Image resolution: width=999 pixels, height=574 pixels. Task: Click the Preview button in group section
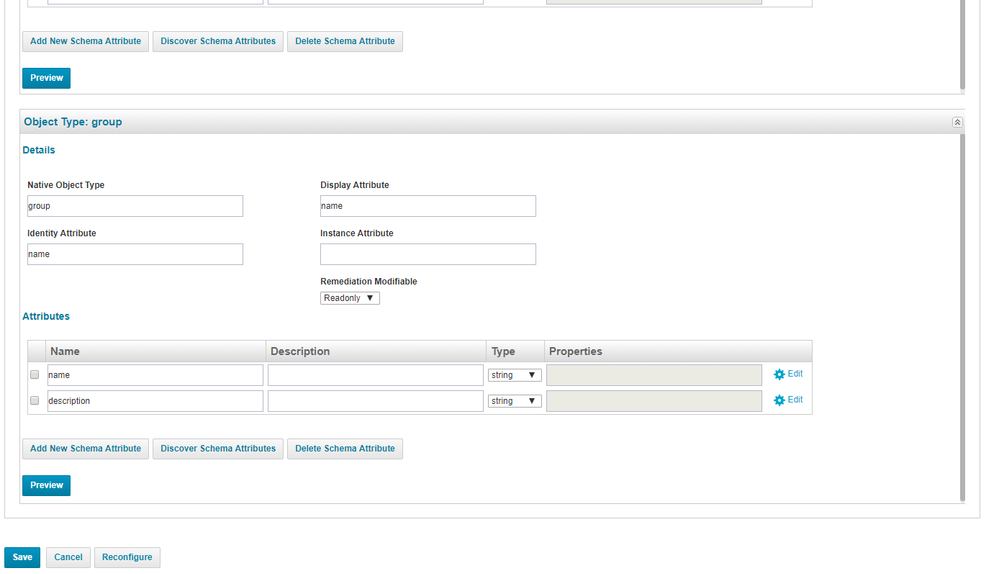(46, 485)
